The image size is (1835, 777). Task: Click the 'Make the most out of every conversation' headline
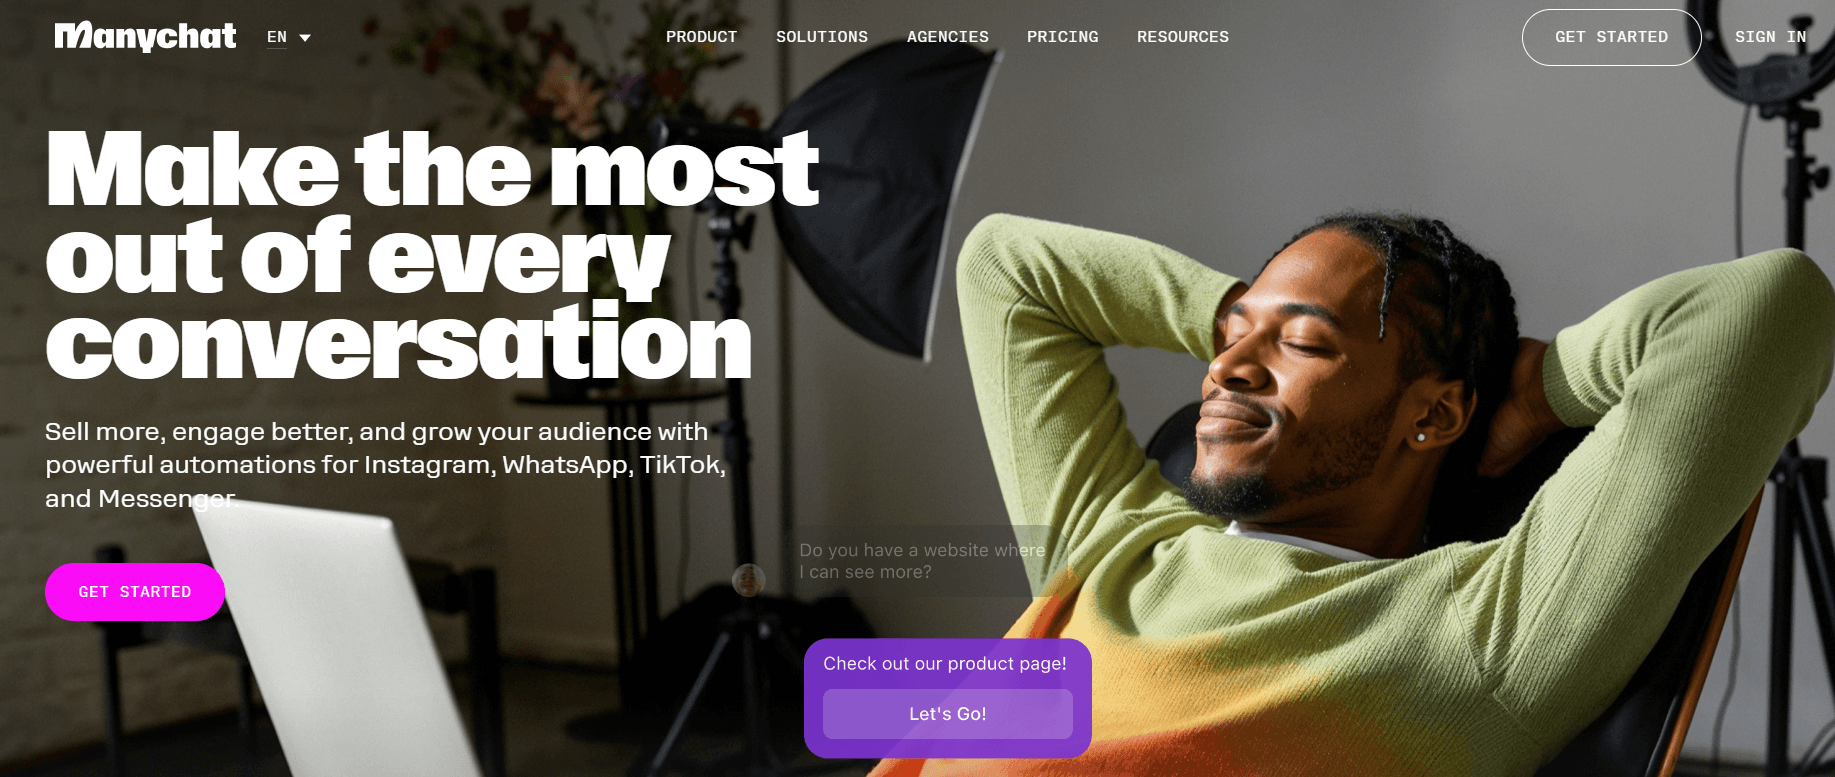tap(432, 255)
